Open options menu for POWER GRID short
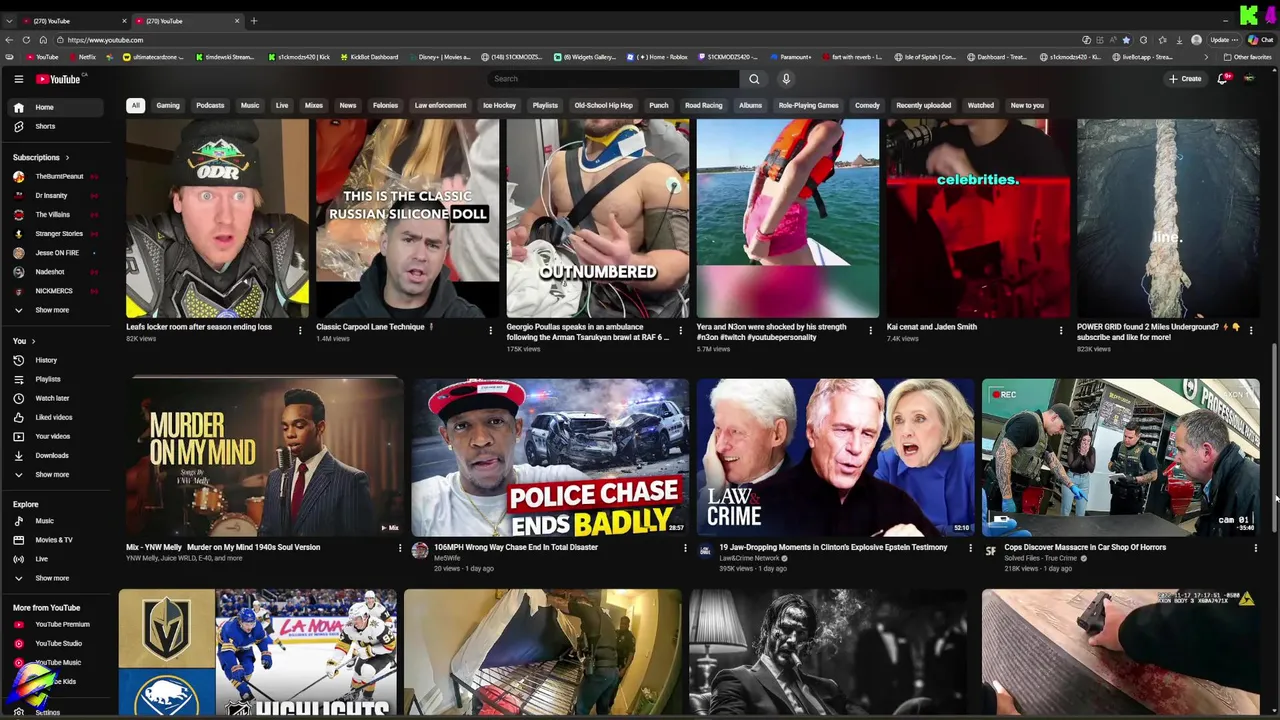Image resolution: width=1280 pixels, height=720 pixels. 1251,330
